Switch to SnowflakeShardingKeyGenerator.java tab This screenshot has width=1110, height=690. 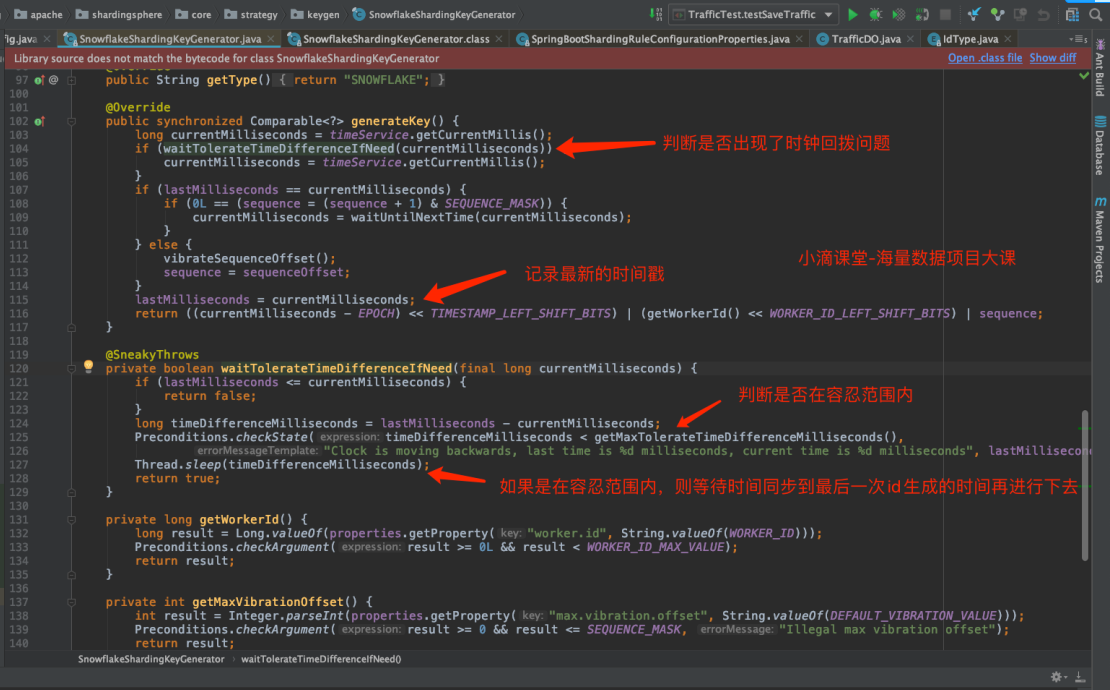(x=171, y=39)
